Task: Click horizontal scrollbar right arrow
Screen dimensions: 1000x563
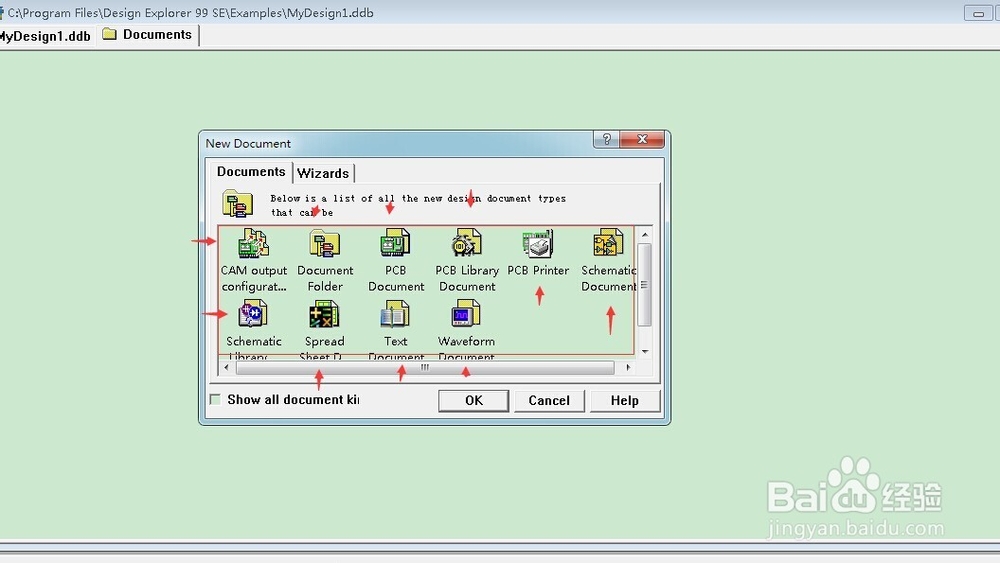Action: click(628, 368)
